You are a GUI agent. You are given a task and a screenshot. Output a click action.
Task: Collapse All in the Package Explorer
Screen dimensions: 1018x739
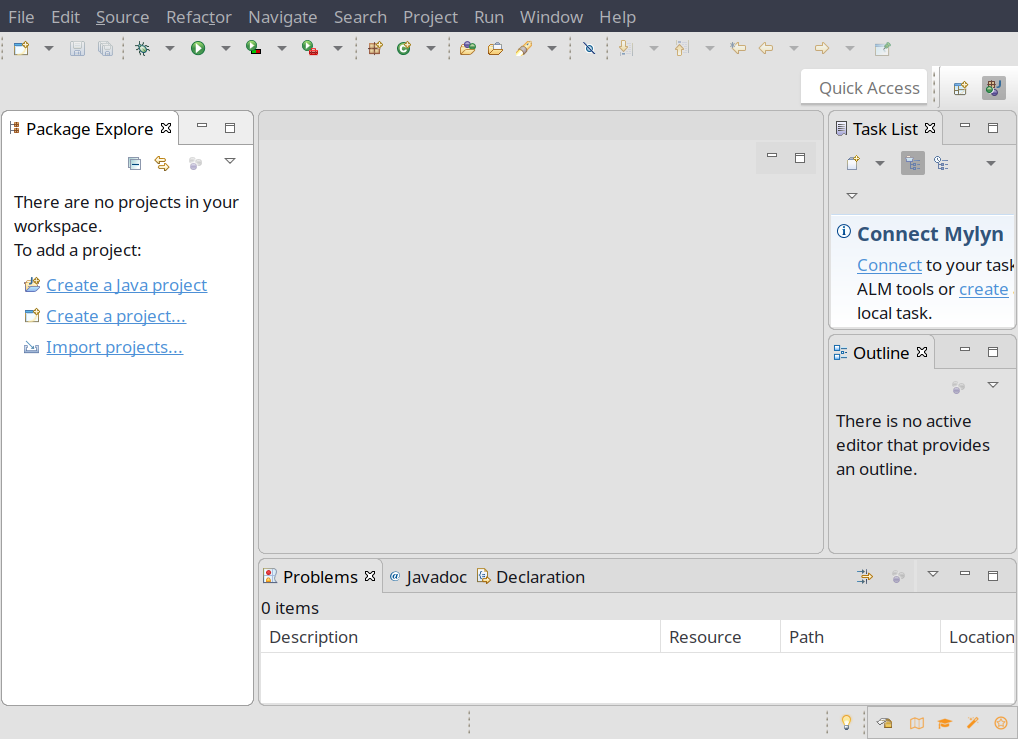[x=134, y=162]
